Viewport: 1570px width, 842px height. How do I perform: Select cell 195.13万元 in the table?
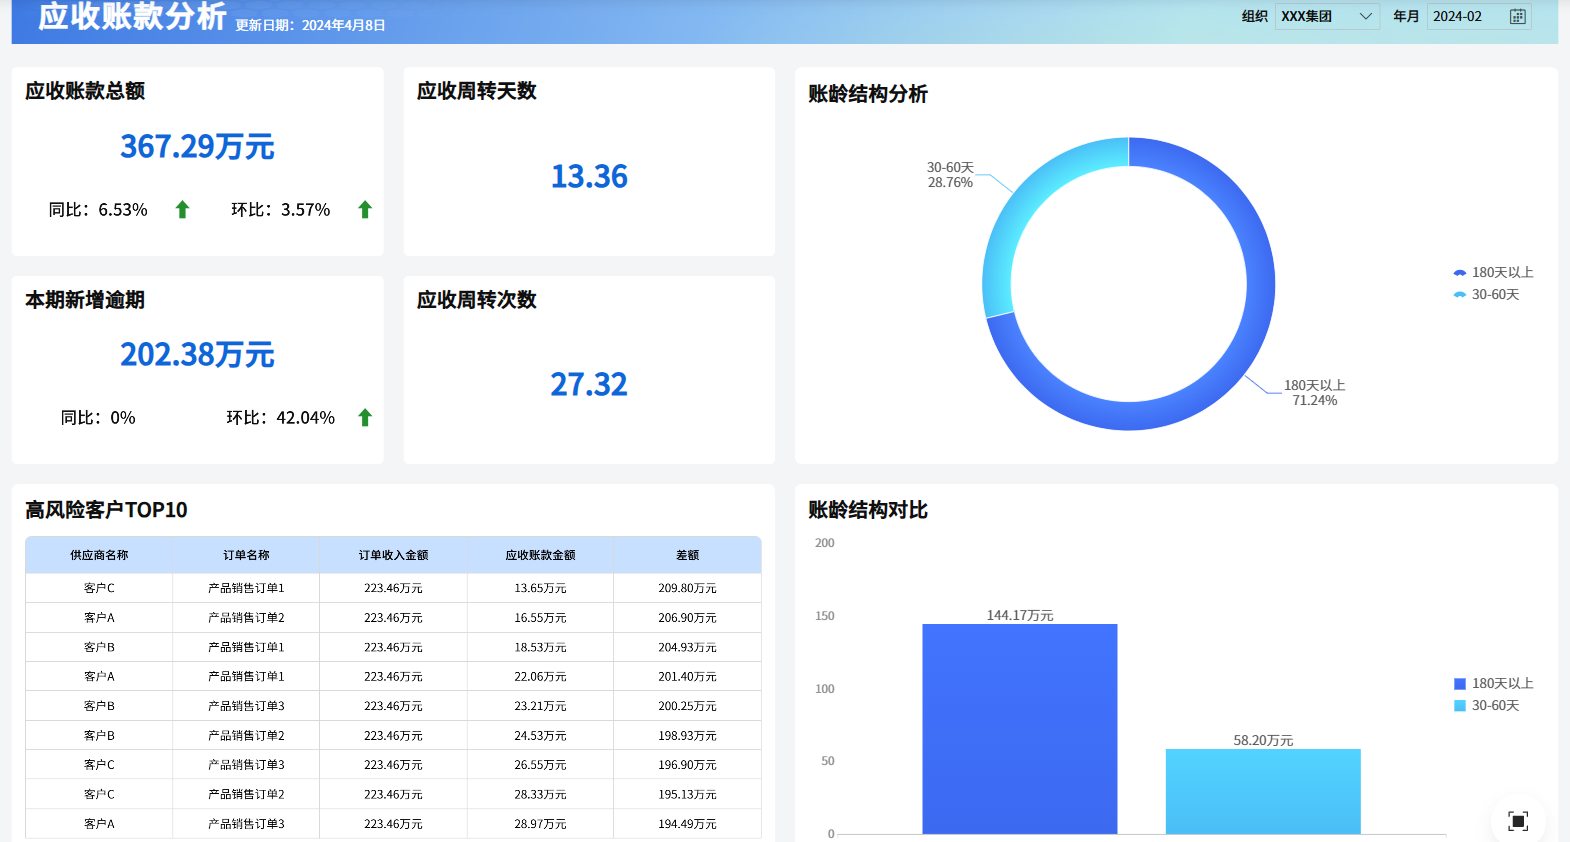(687, 794)
